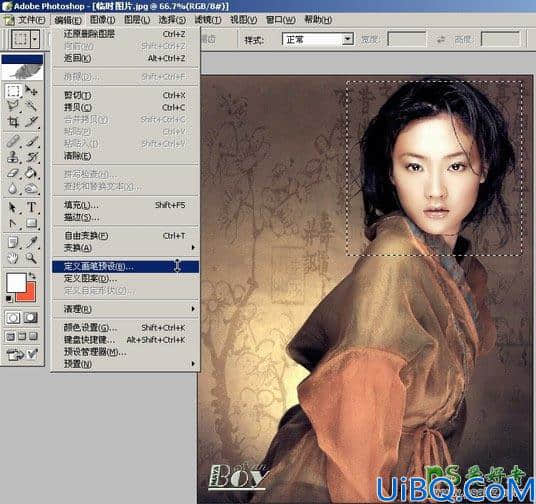Choose 定义画笔预设(B)... from Edit menu

pyautogui.click(x=125, y=267)
